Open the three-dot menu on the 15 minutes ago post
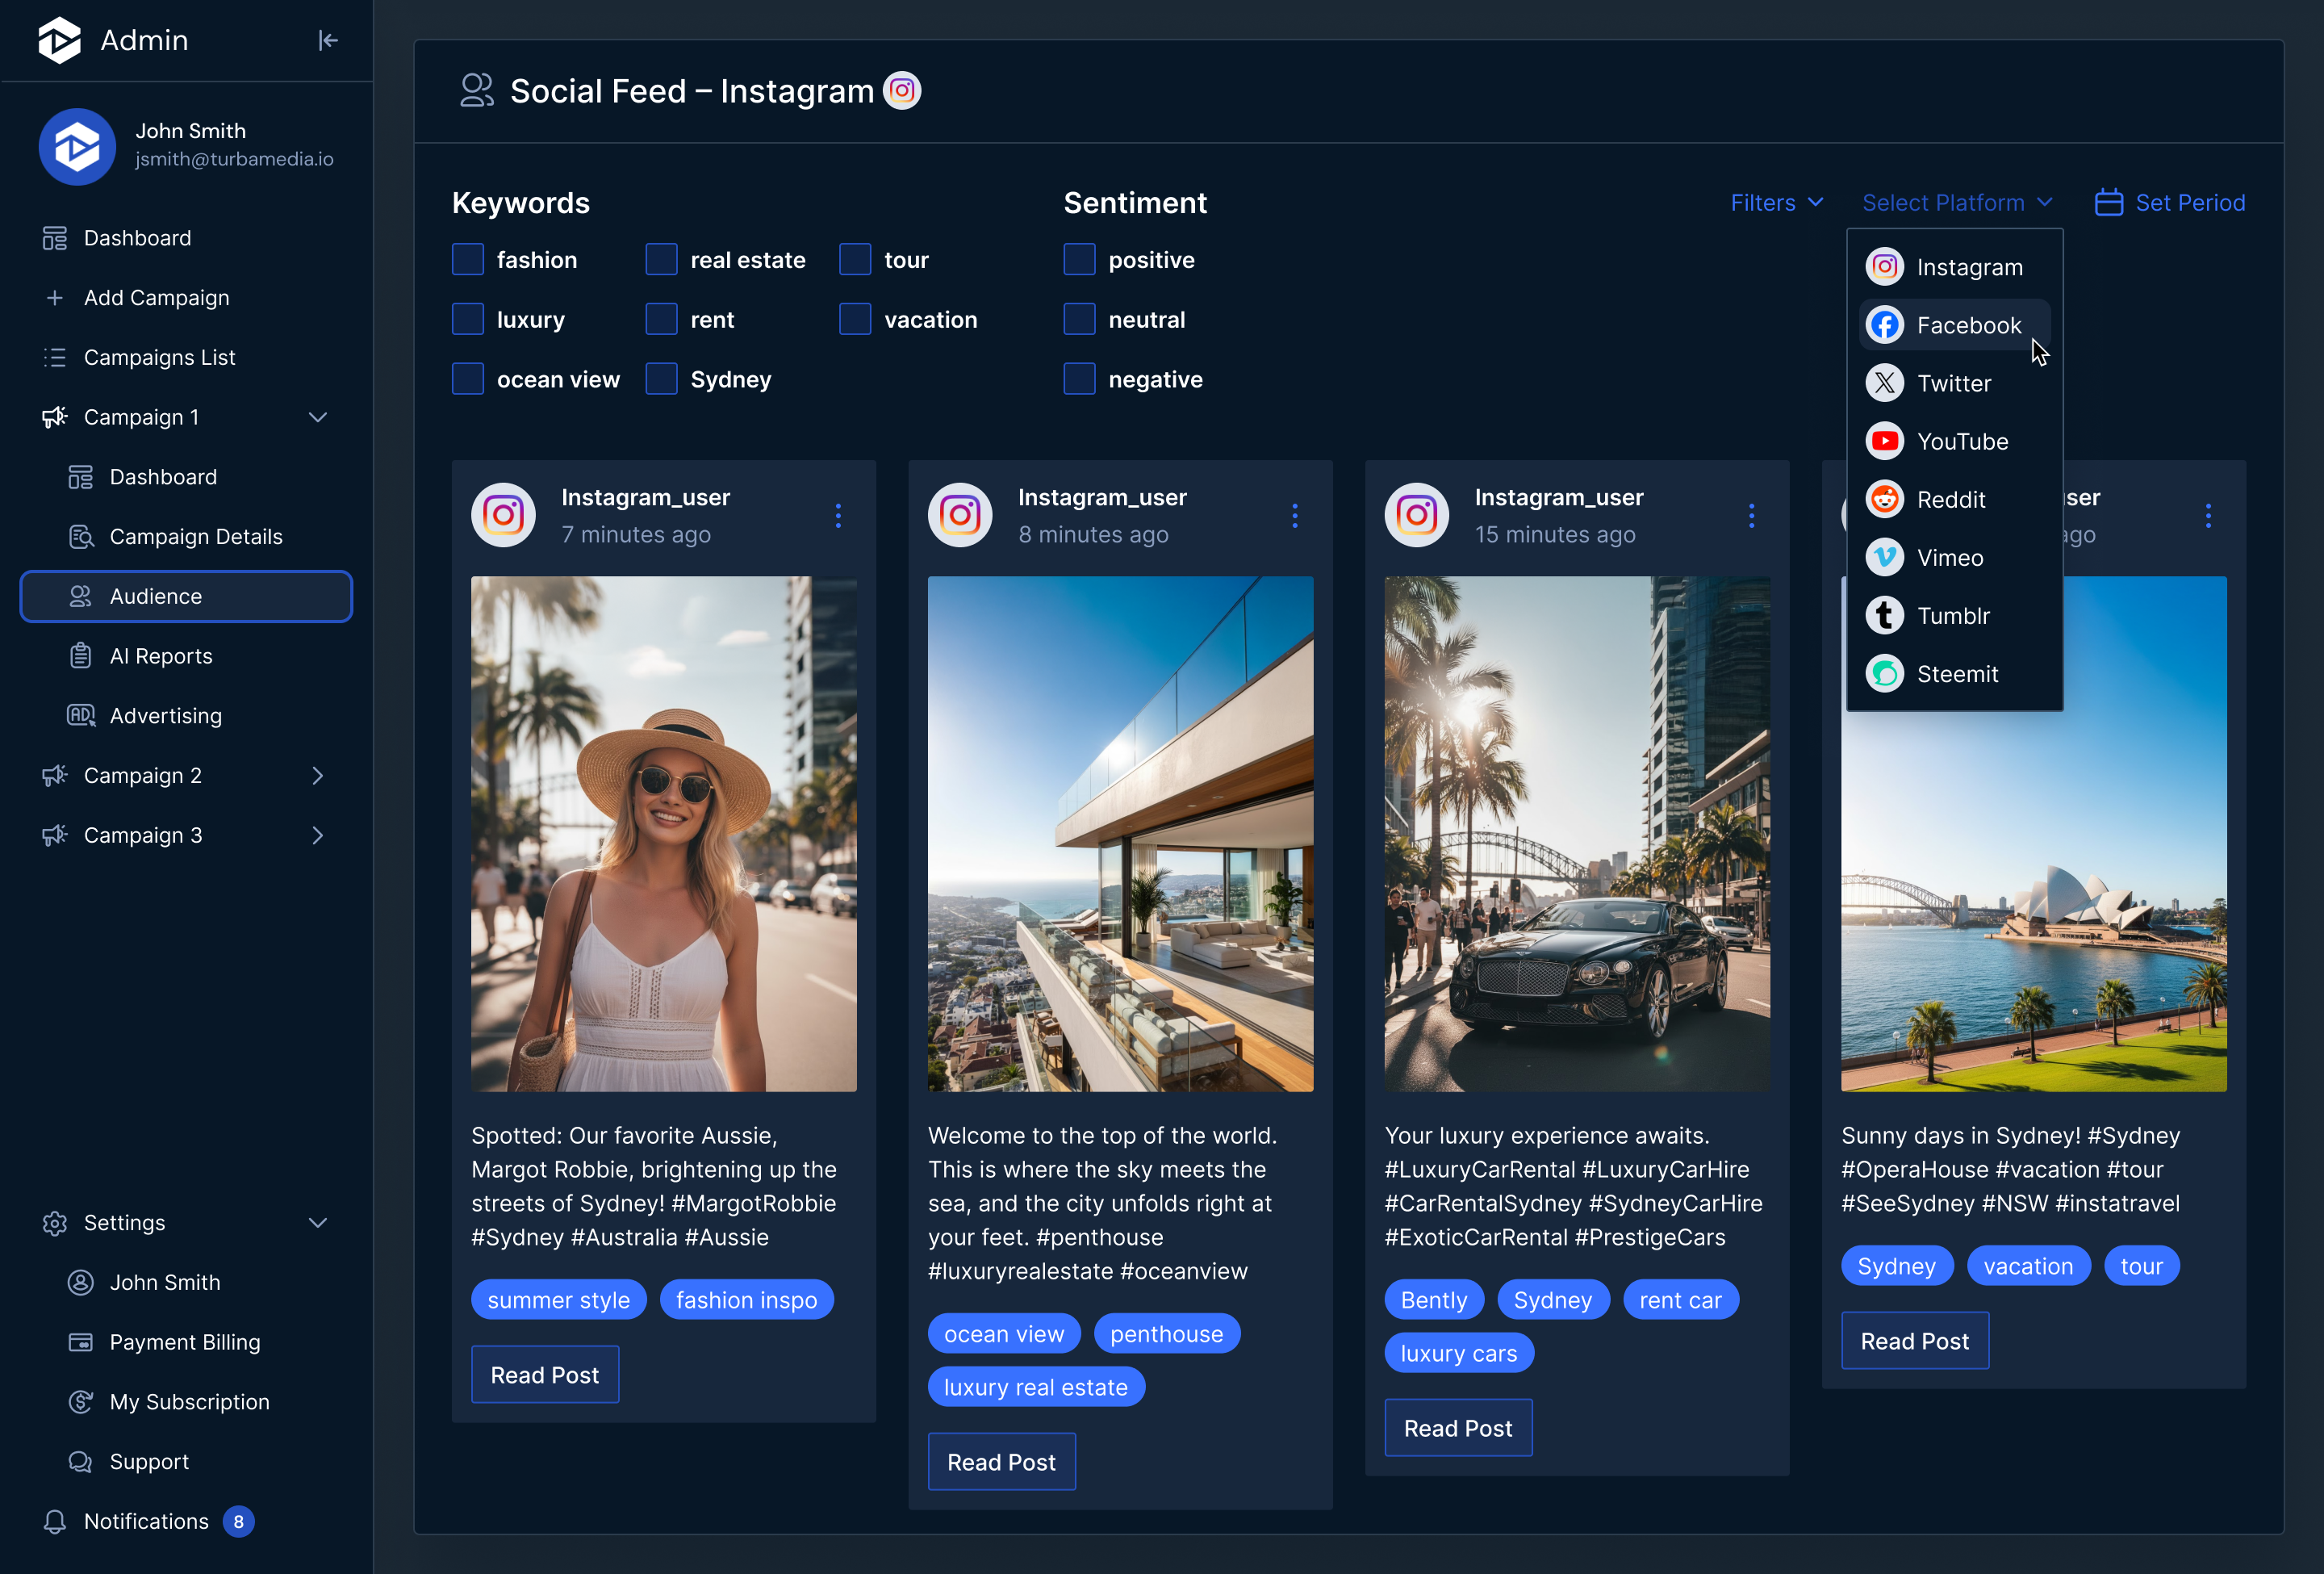The width and height of the screenshot is (2324, 1574). pos(1751,516)
